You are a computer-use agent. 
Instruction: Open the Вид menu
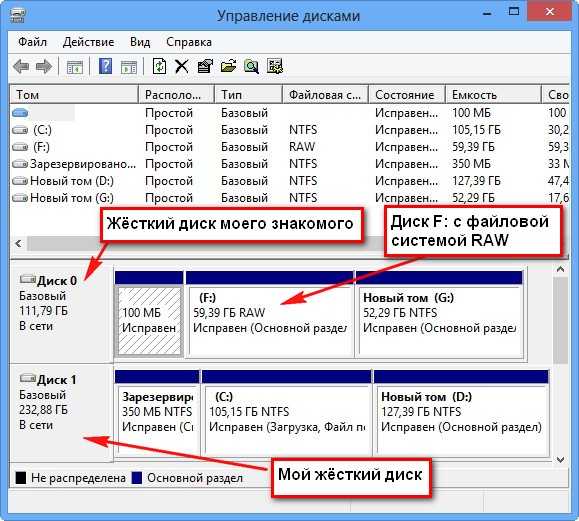click(x=140, y=42)
